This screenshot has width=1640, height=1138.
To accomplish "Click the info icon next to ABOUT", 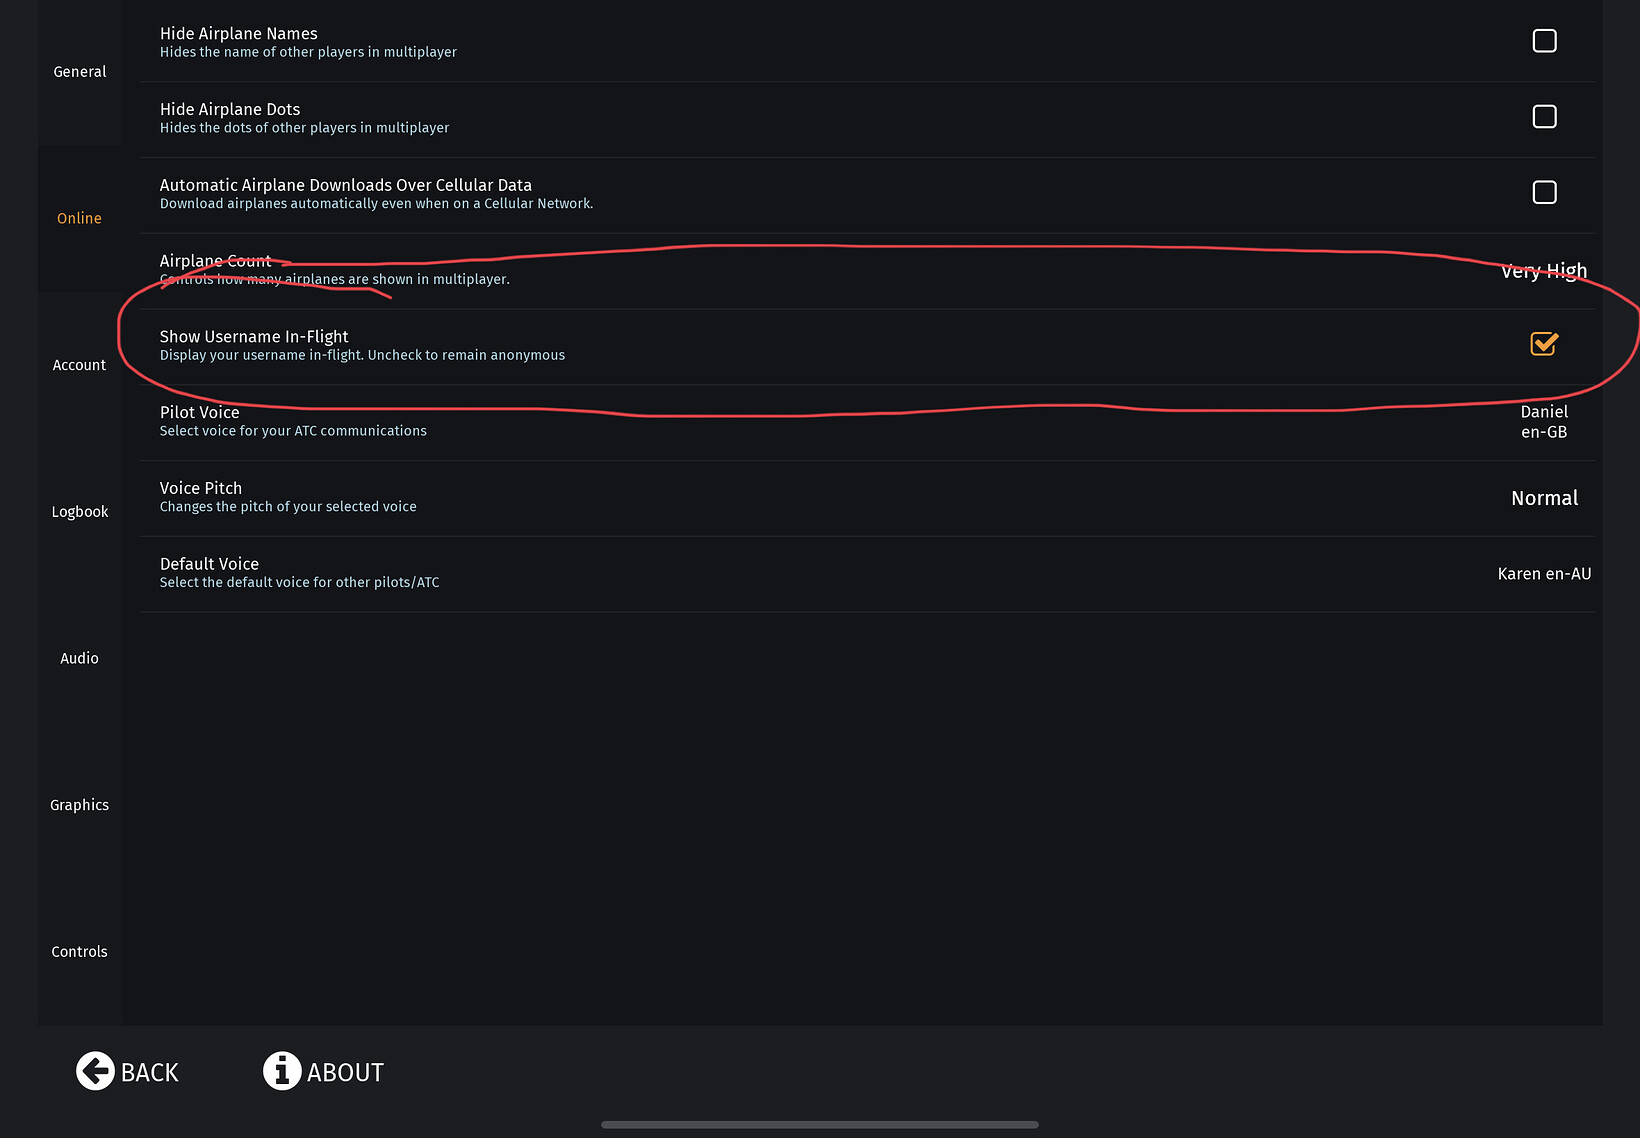I will [281, 1071].
